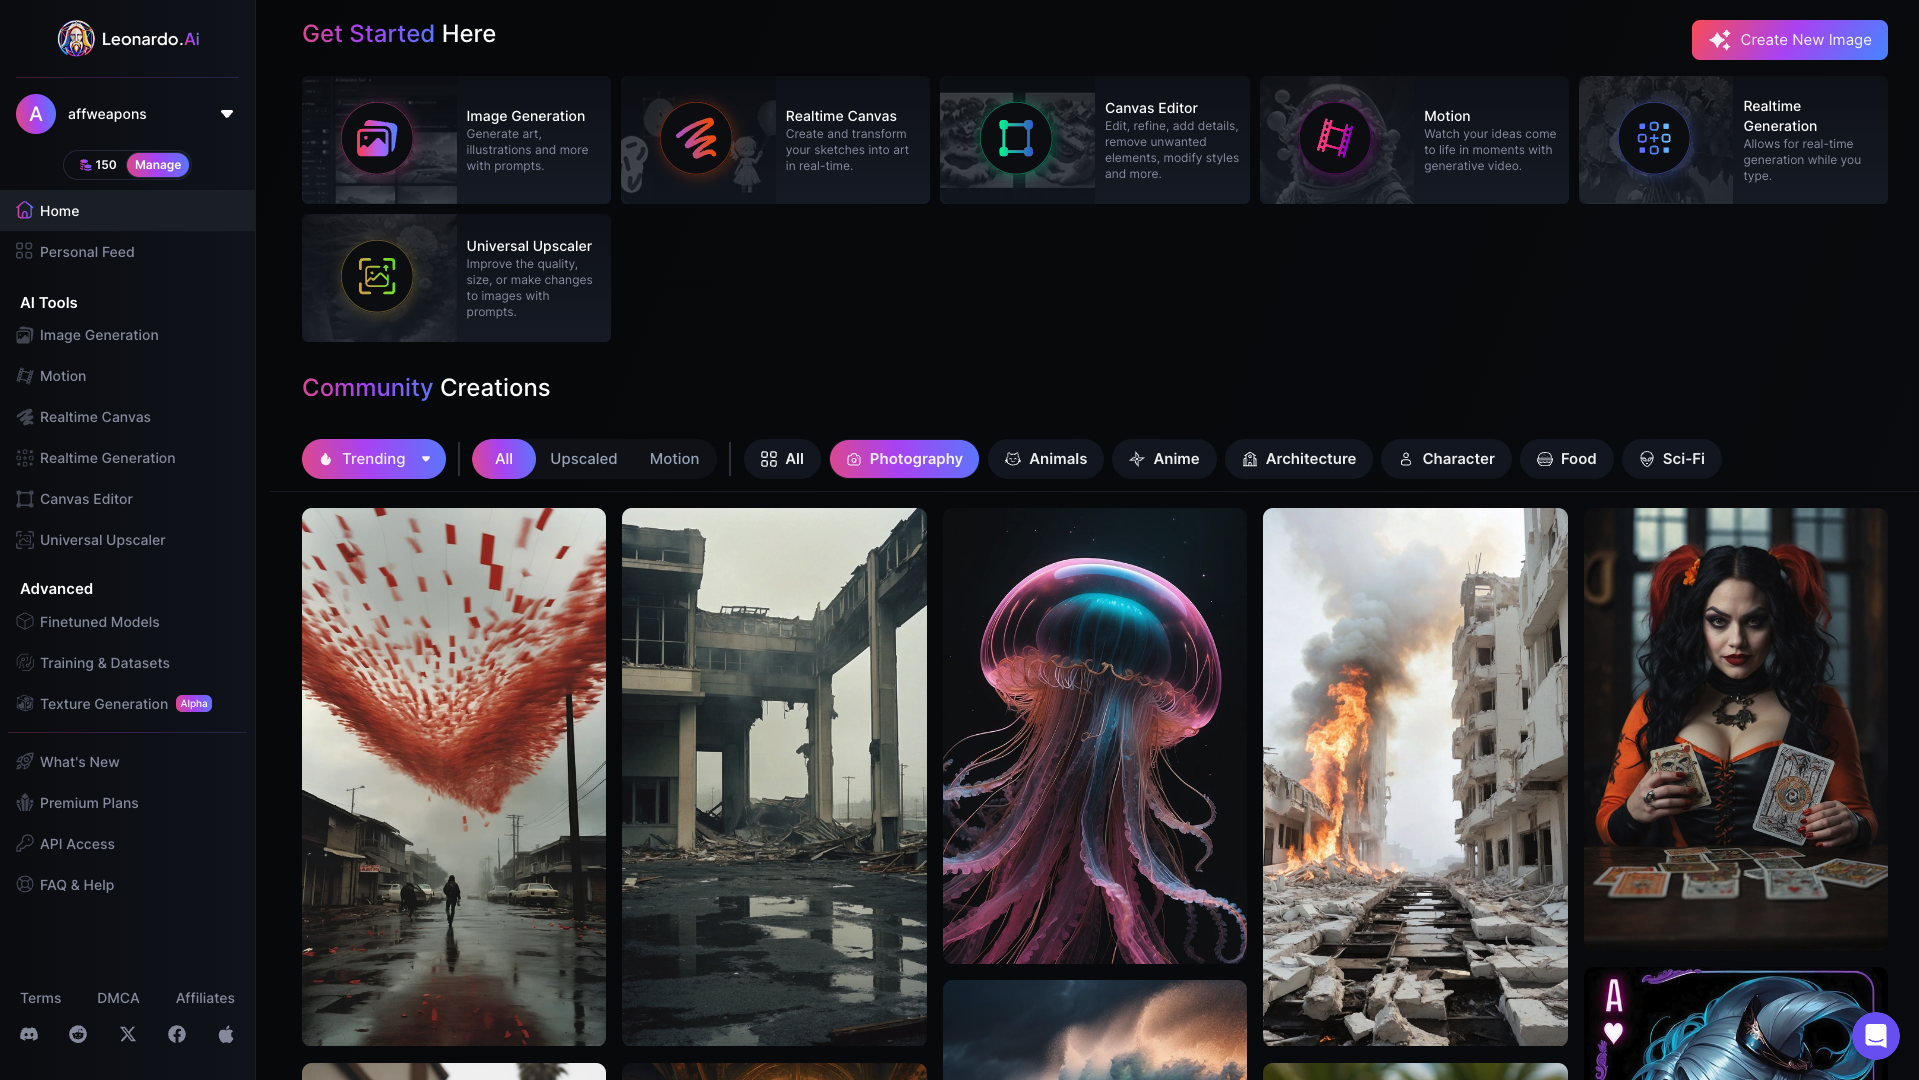Open the Realtime Canvas feature card

coord(775,140)
